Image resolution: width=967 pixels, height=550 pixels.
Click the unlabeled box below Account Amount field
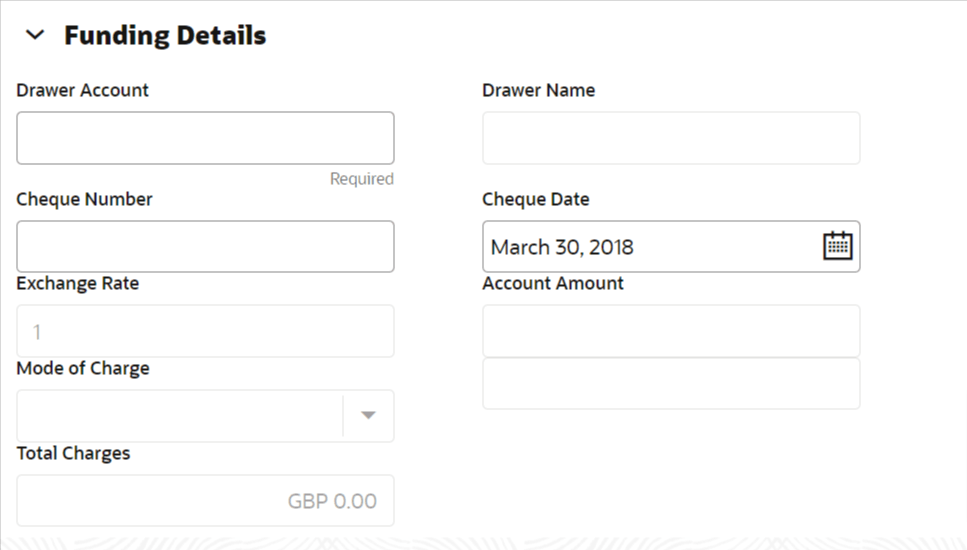[671, 384]
